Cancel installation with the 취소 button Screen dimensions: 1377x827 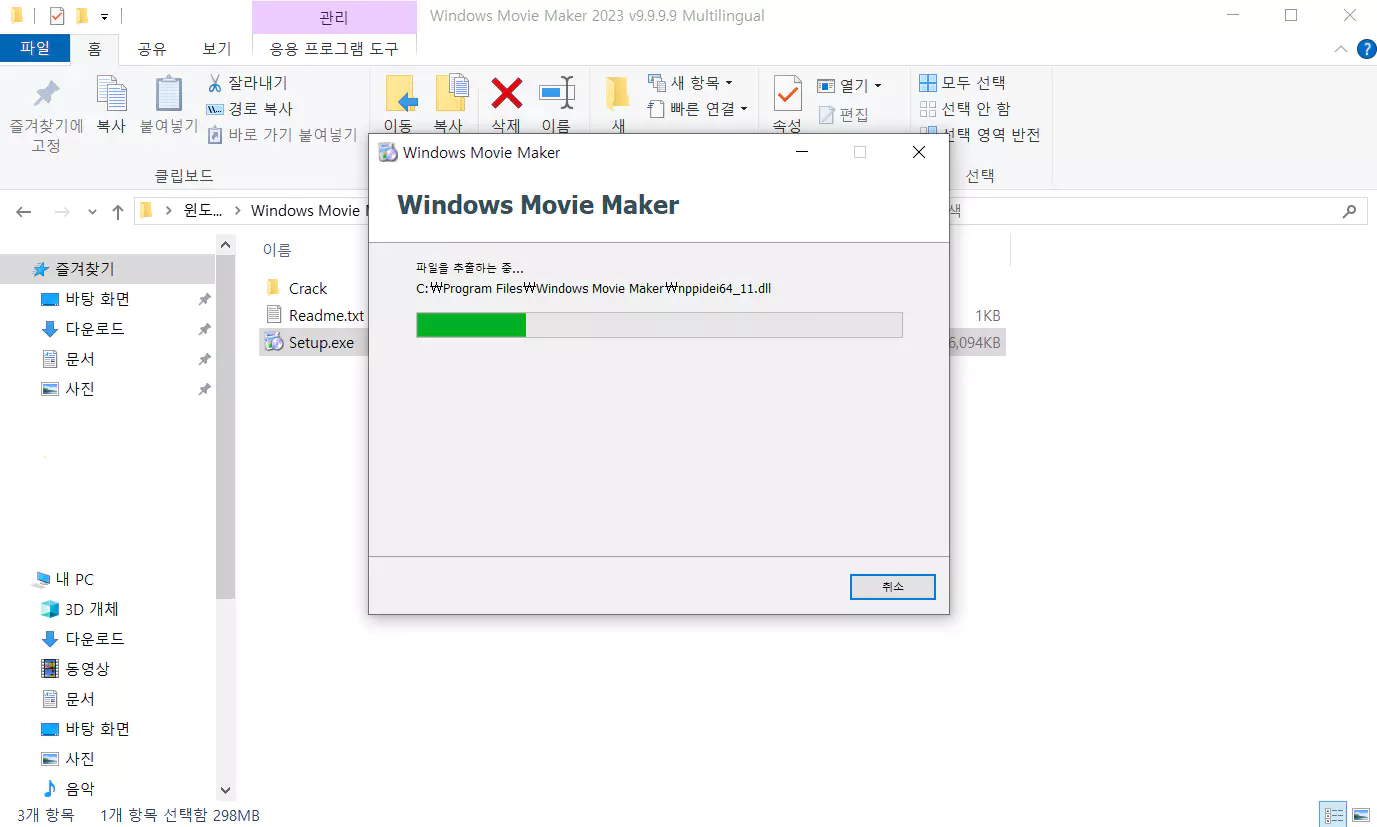click(892, 587)
